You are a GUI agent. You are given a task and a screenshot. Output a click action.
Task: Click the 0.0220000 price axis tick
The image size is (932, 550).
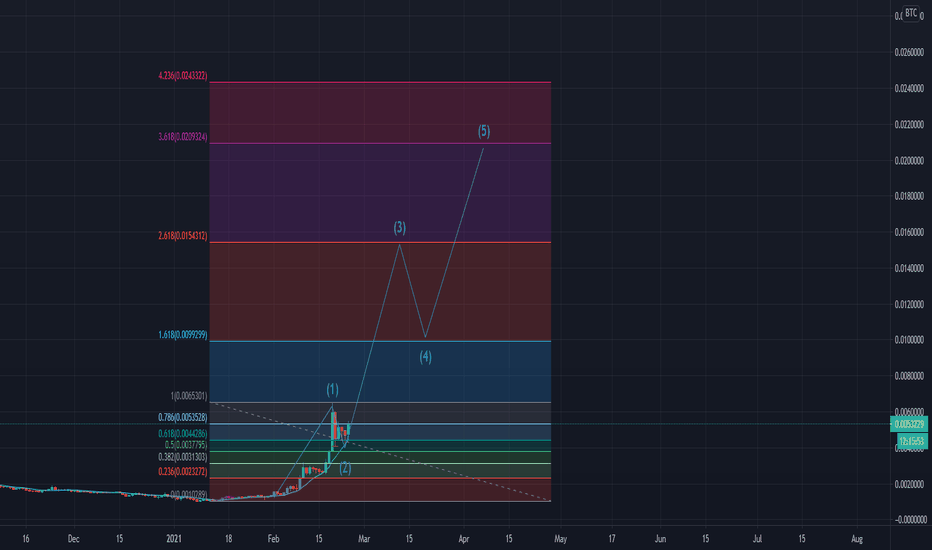(909, 125)
